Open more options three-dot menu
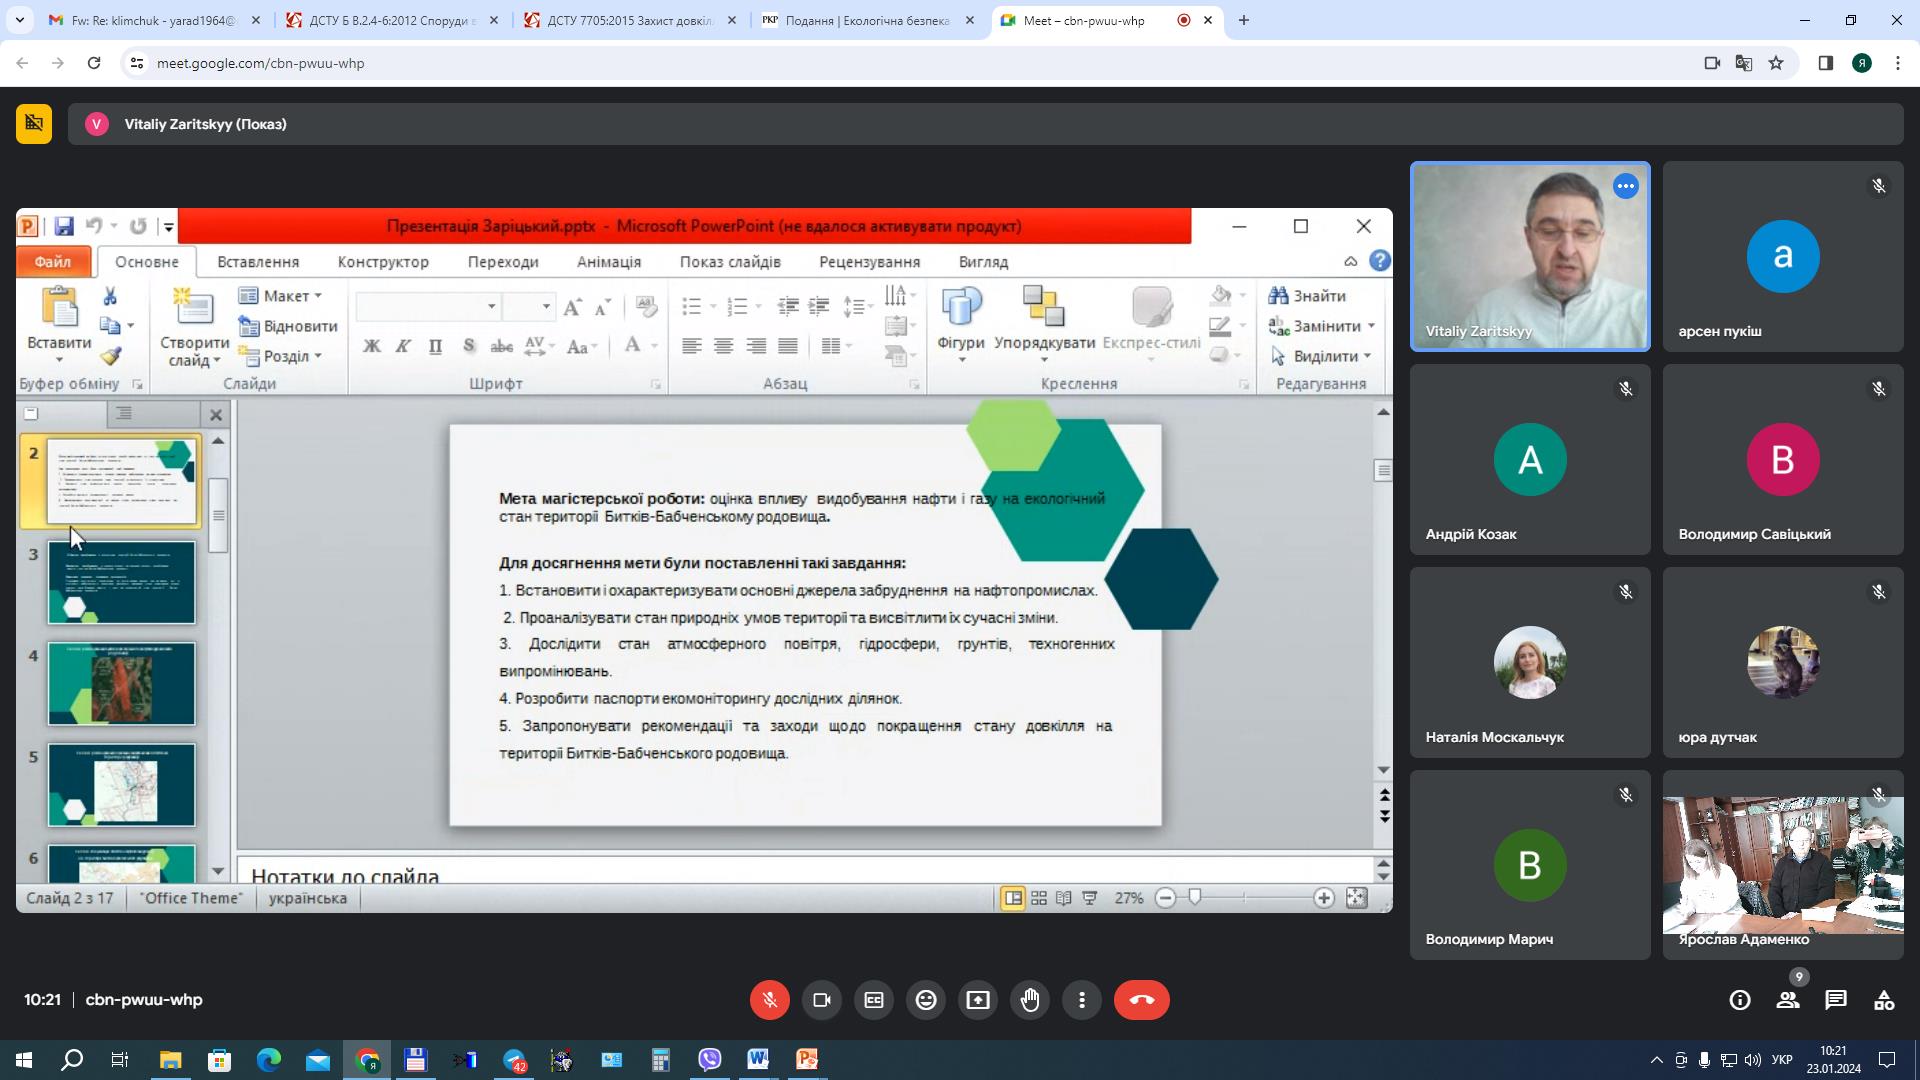This screenshot has height=1080, width=1920. tap(1082, 1000)
